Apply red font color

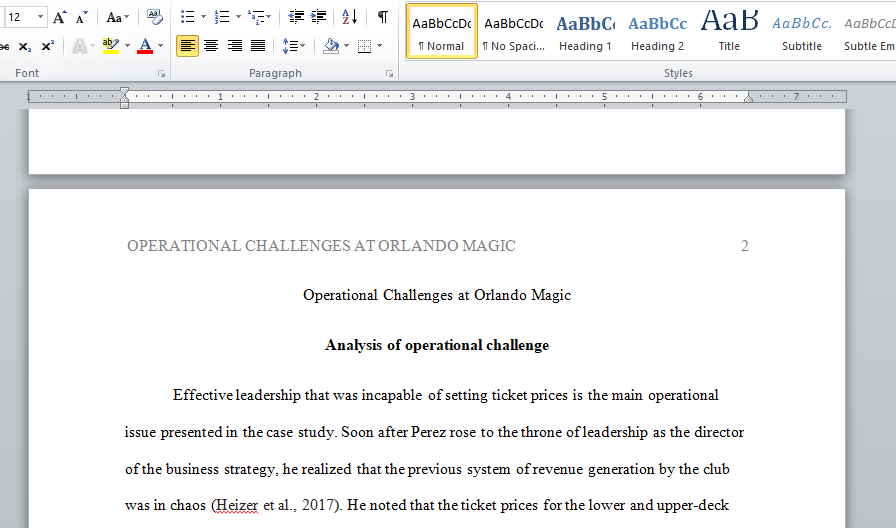[x=145, y=46]
